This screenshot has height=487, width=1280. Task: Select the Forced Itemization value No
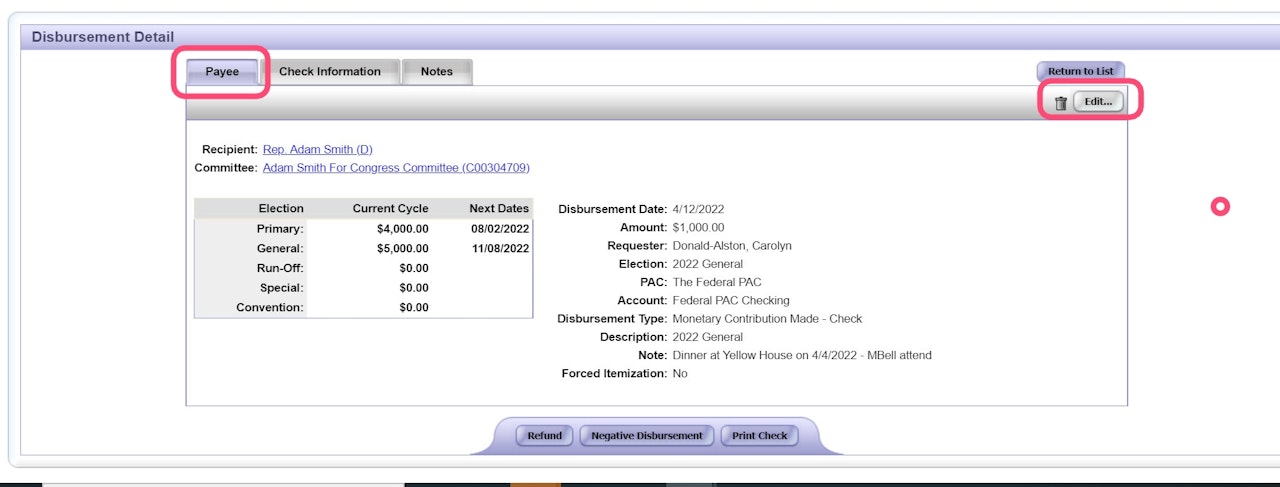point(680,373)
